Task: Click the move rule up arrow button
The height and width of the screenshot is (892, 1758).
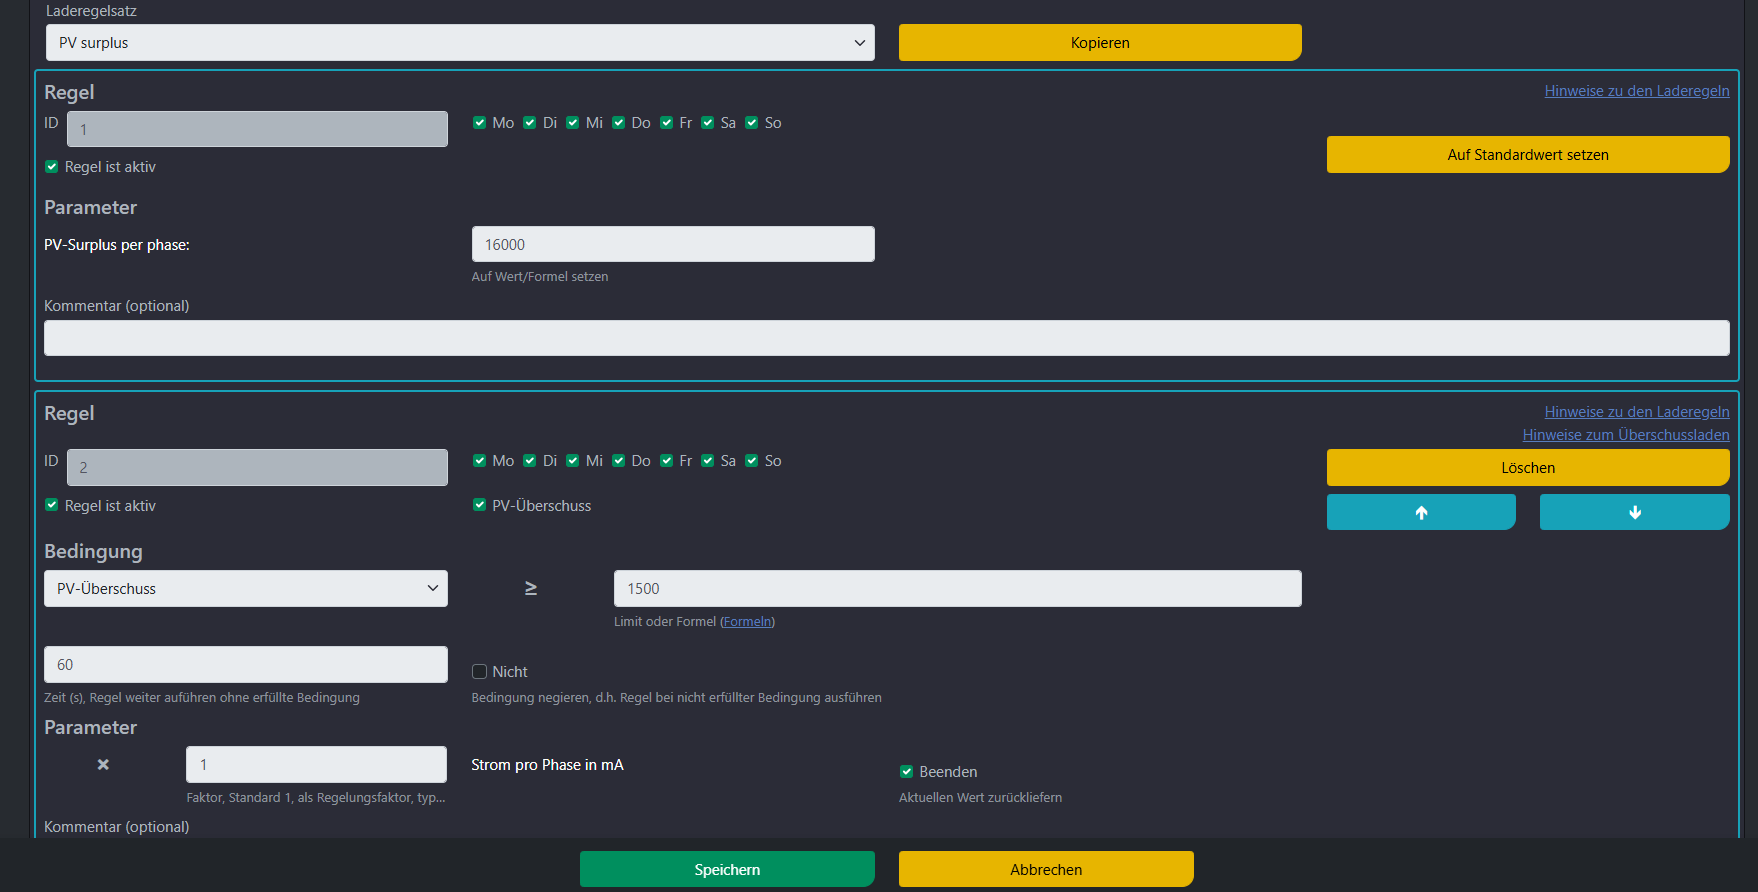Action: 1420,512
